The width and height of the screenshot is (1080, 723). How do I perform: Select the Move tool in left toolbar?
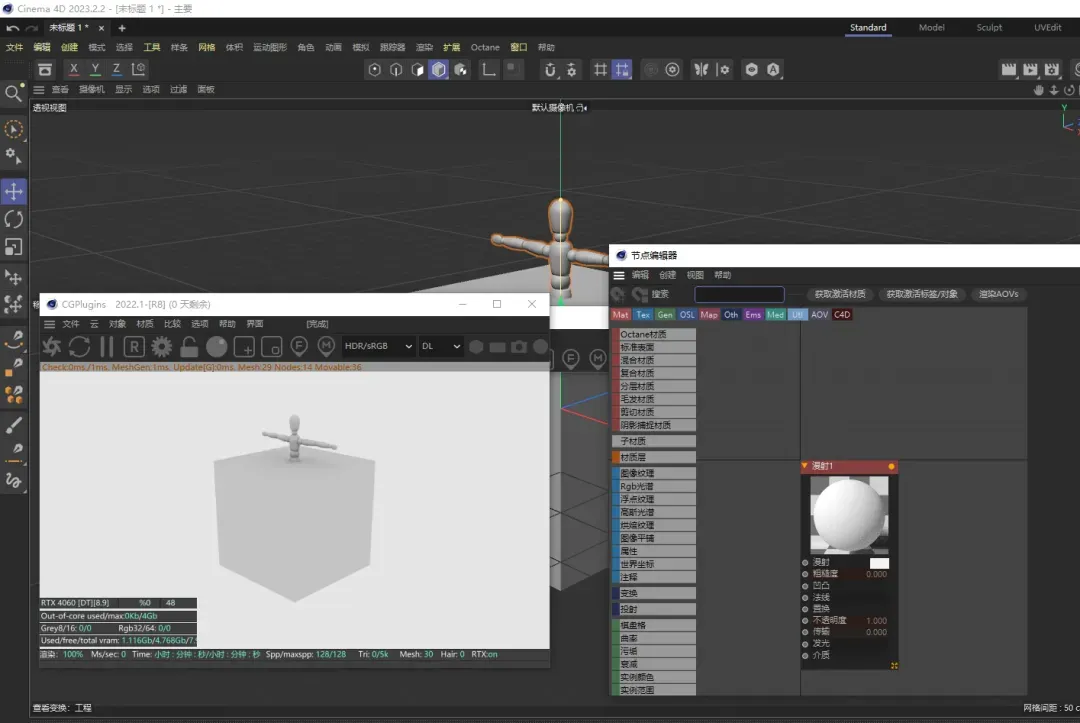pos(14,191)
